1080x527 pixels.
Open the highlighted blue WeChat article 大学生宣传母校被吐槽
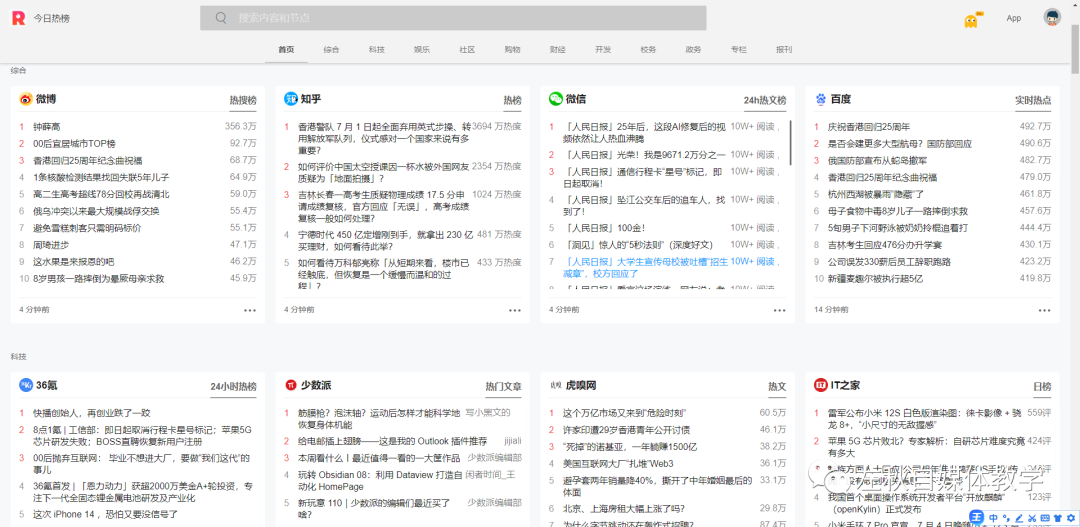pos(645,267)
